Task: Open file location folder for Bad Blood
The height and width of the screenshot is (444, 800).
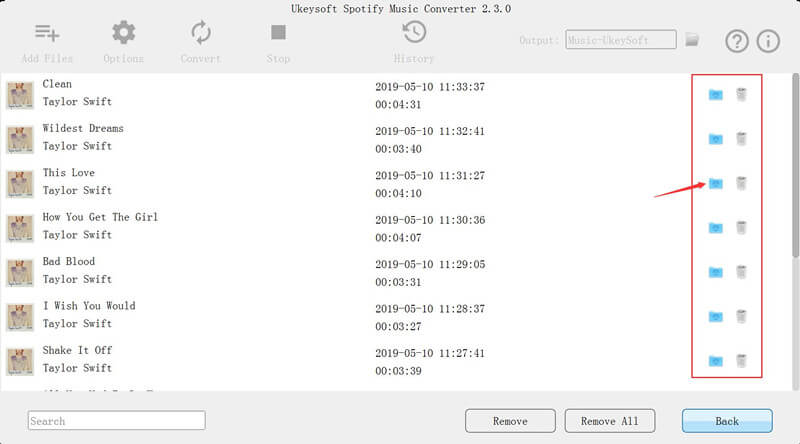Action: click(715, 272)
